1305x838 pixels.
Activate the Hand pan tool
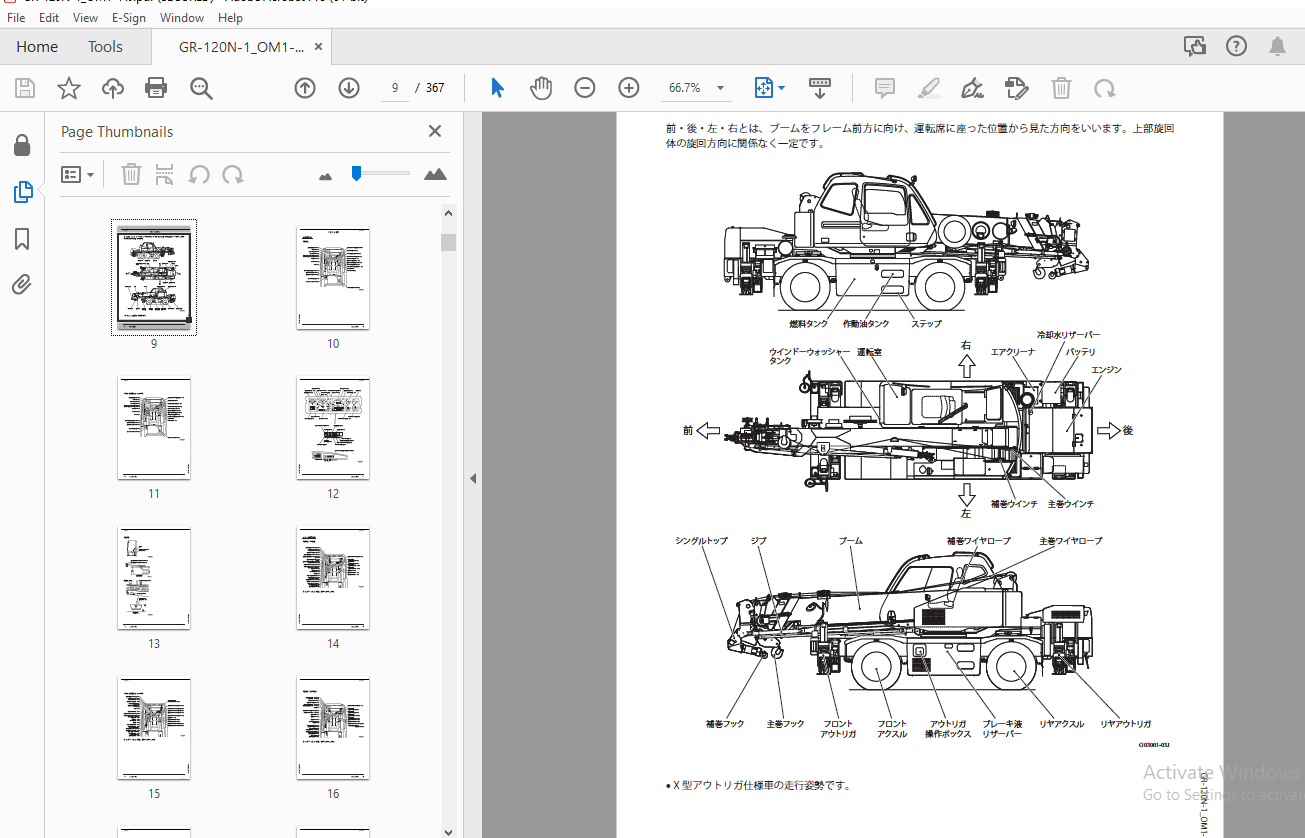coord(541,88)
